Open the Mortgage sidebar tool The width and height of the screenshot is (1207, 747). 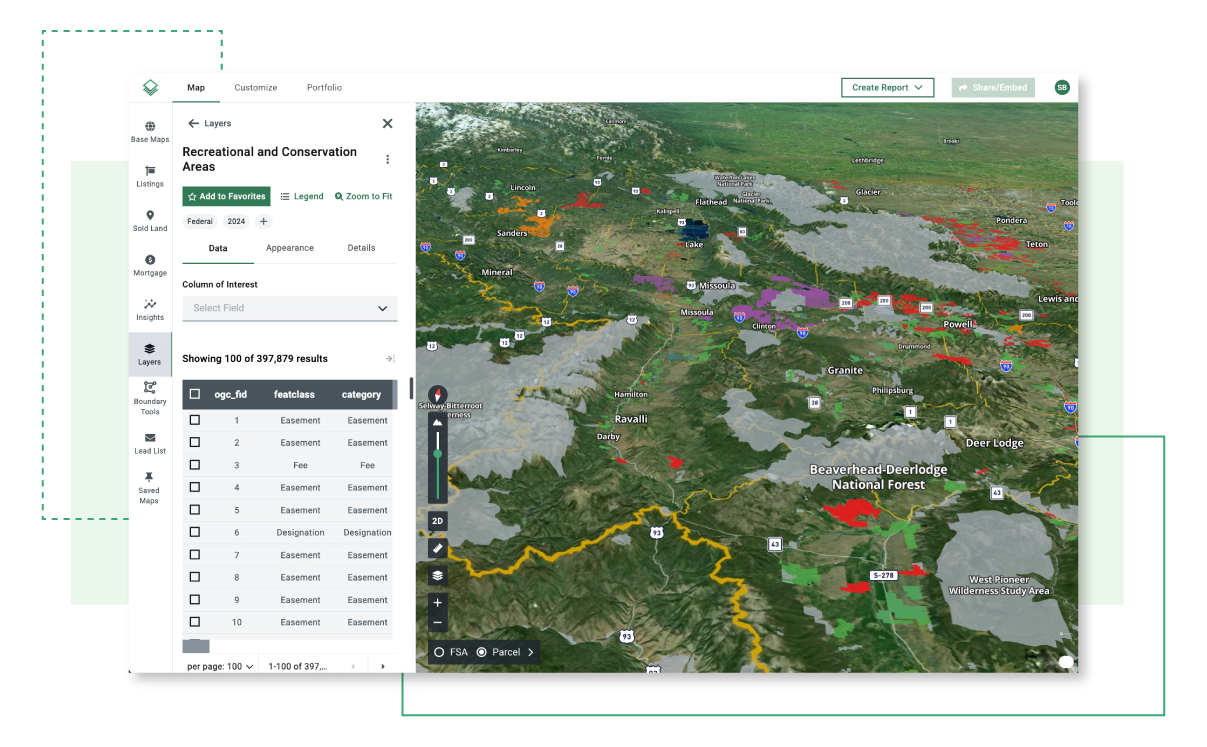pos(150,265)
